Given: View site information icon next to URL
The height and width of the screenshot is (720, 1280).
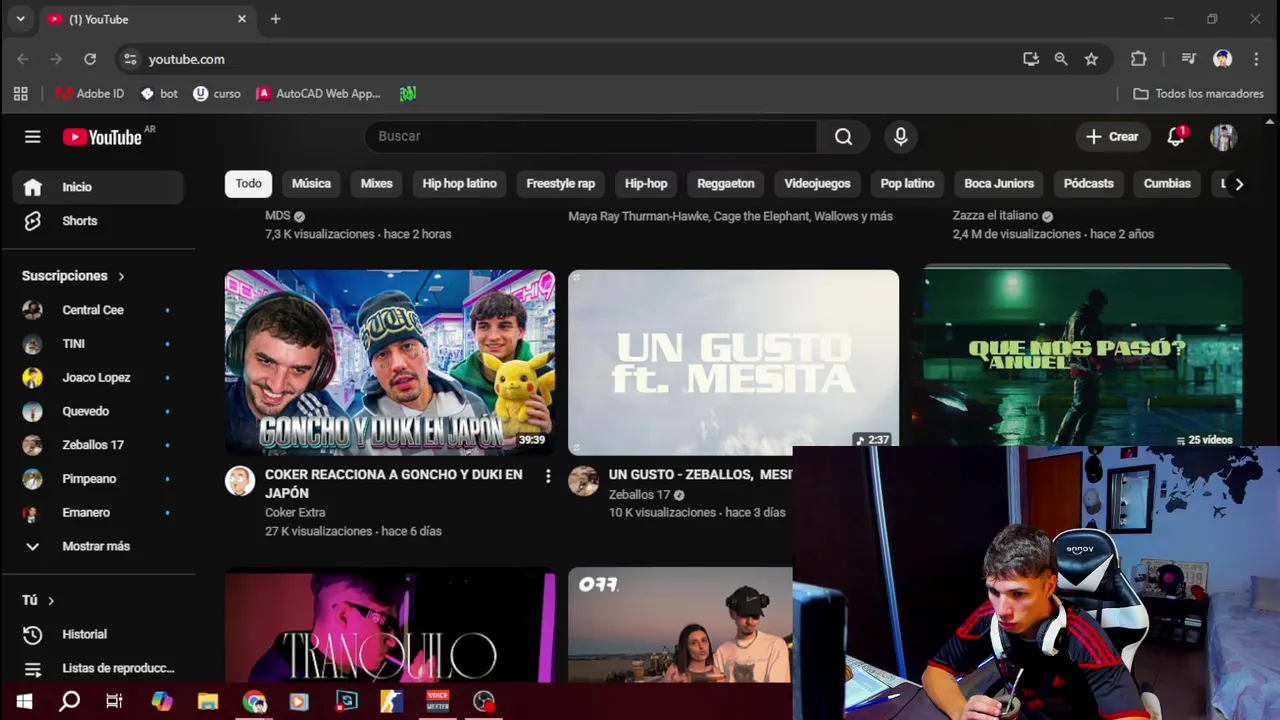Looking at the screenshot, I should click(x=130, y=59).
